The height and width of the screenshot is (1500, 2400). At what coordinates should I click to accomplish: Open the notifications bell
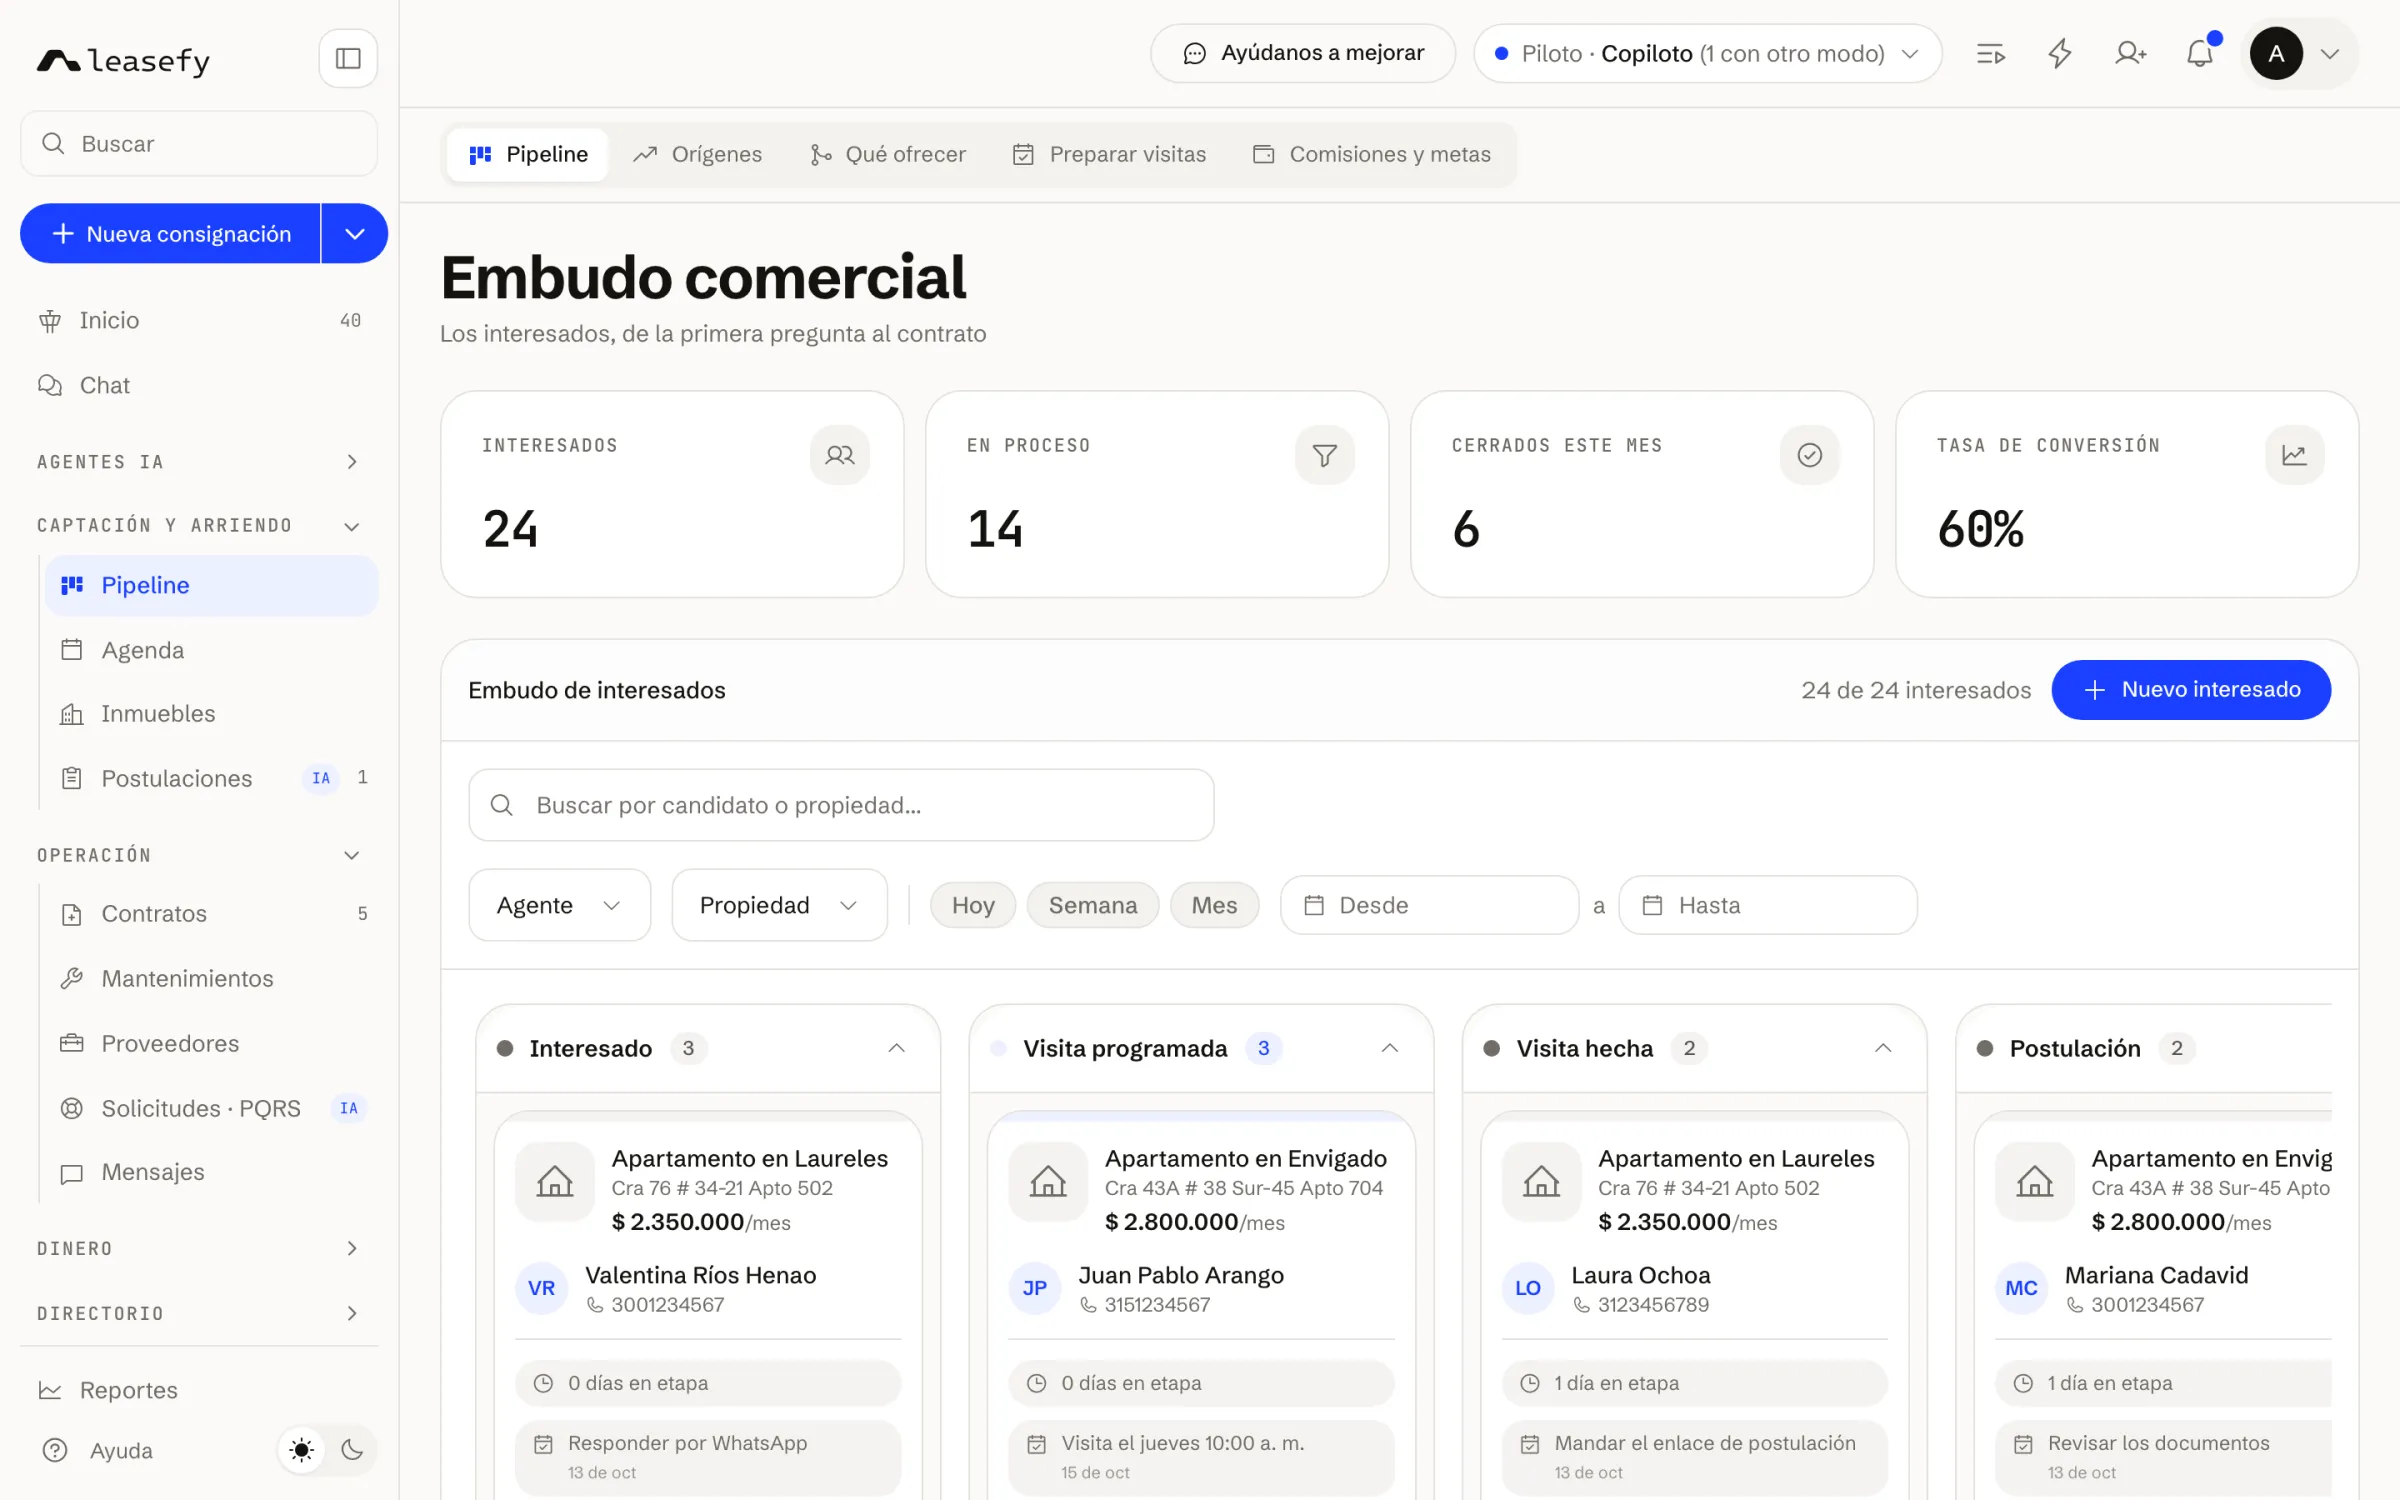pos(2199,53)
